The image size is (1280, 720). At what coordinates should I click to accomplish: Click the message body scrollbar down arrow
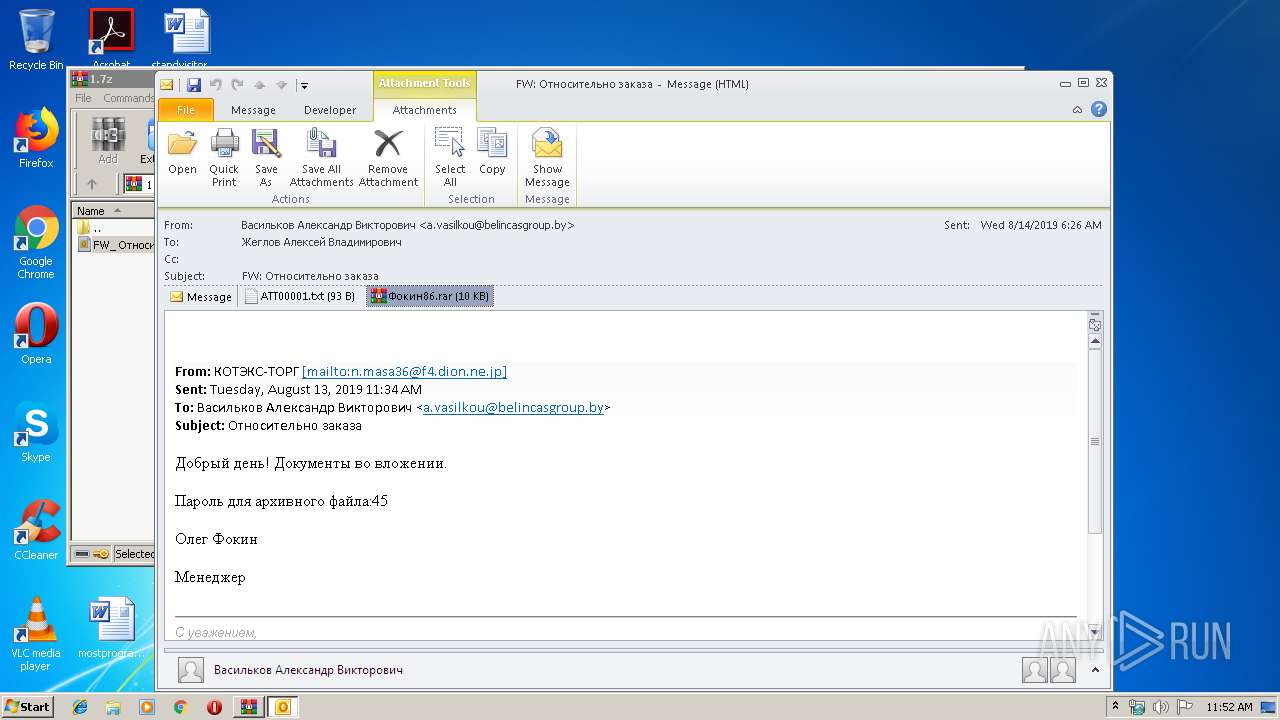coord(1095,632)
